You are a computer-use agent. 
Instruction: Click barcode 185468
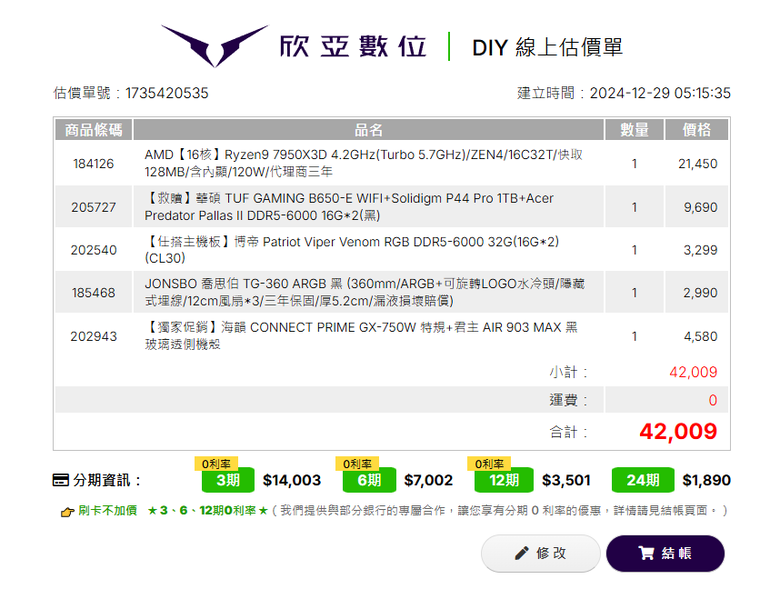(x=94, y=293)
